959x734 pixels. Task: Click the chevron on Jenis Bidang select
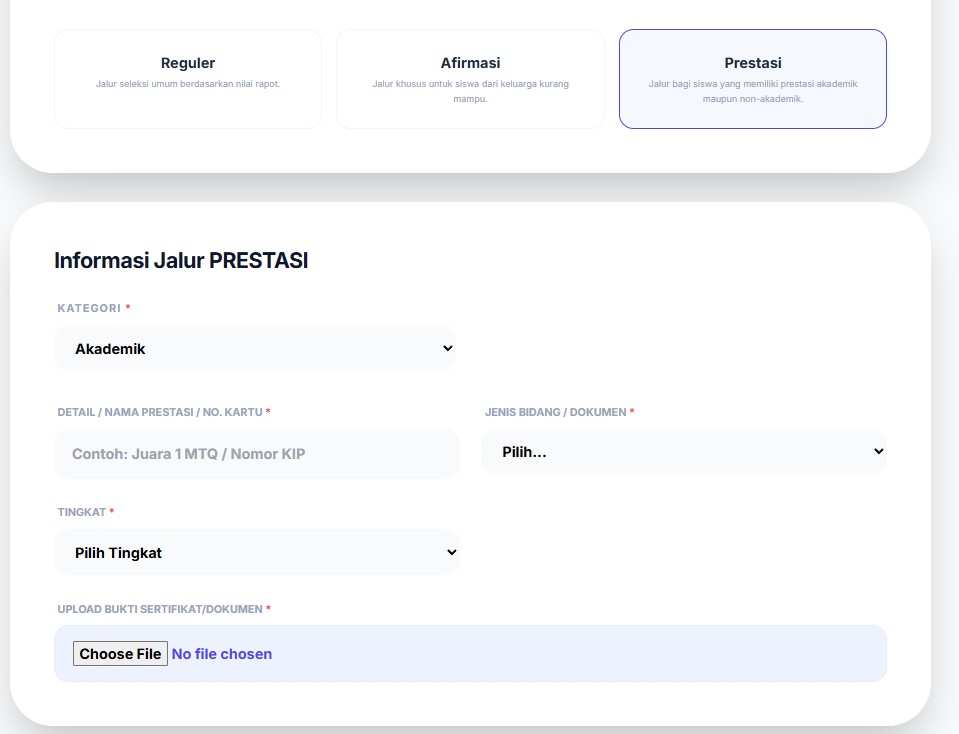[x=878, y=452]
